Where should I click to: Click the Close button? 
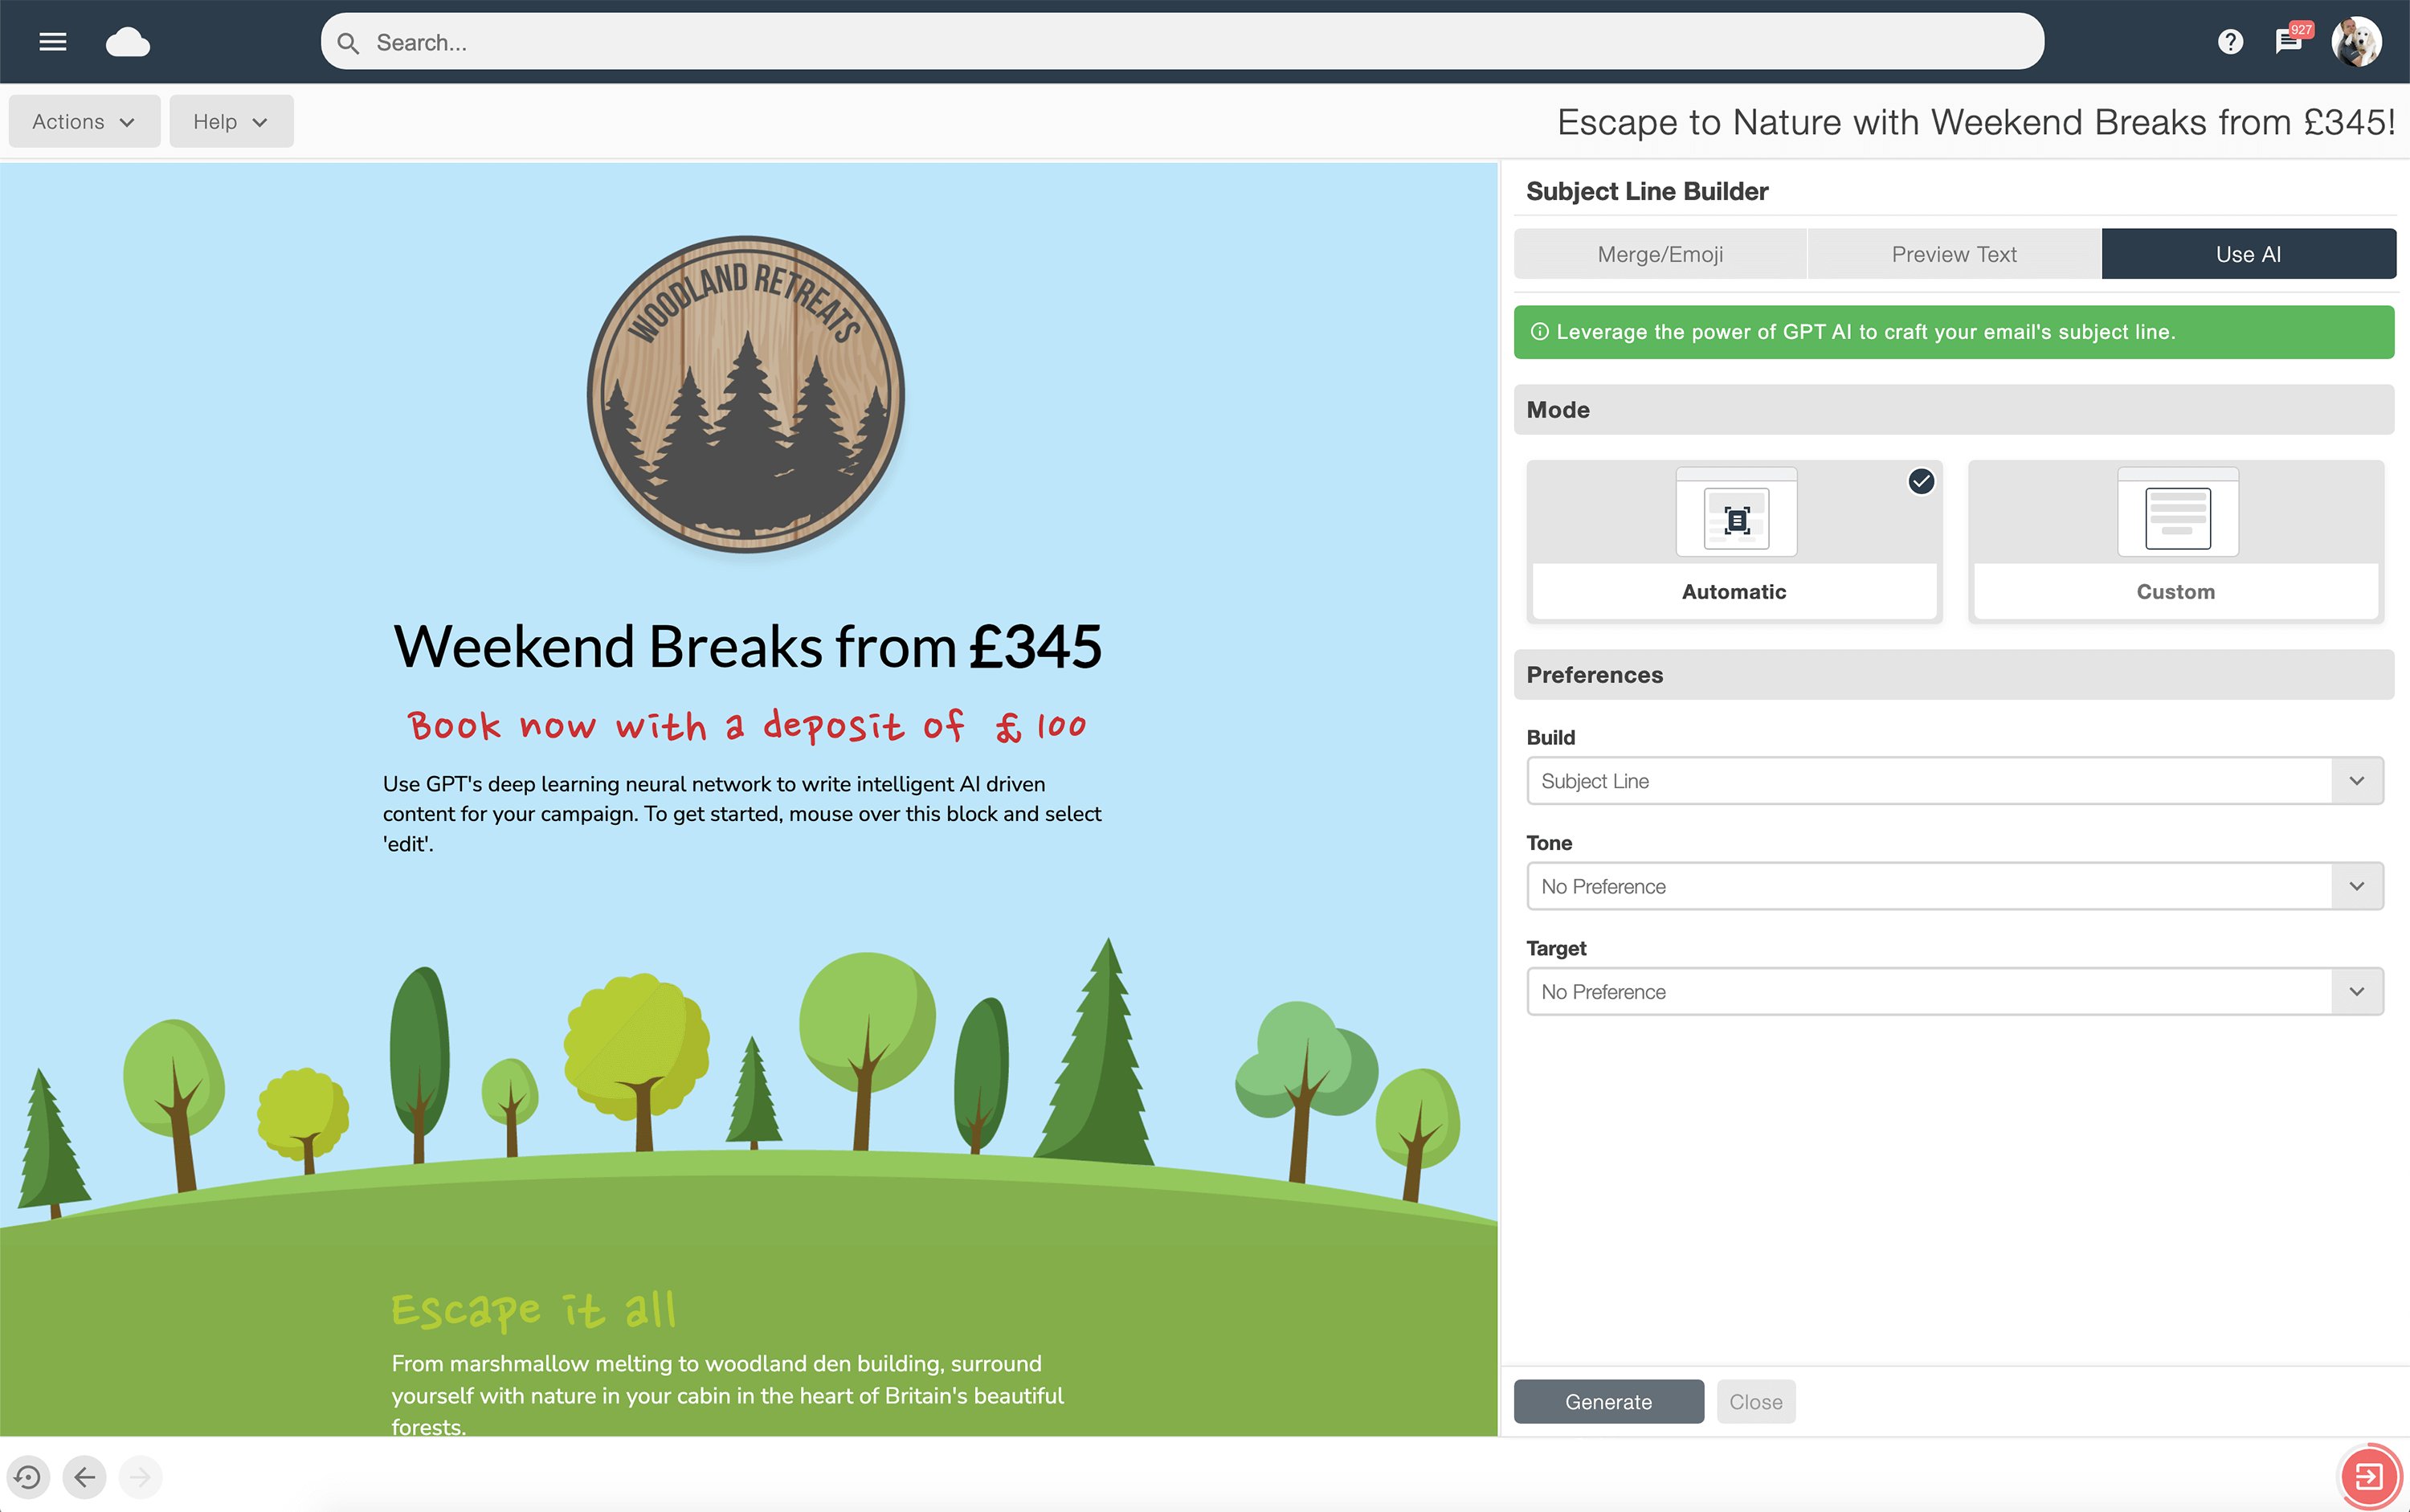(x=1755, y=1400)
